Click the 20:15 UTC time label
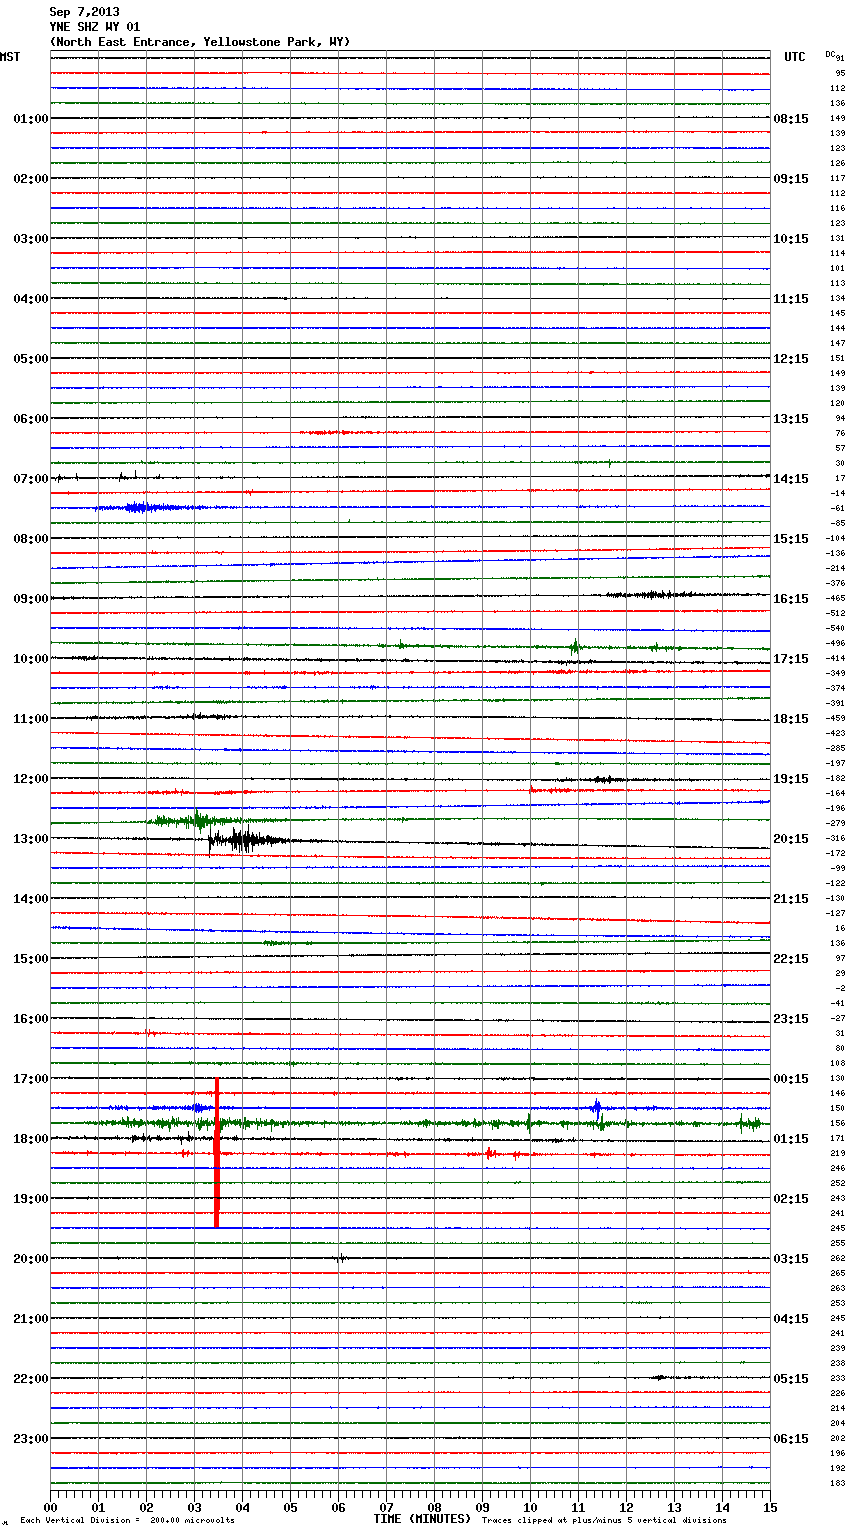Image resolution: width=850 pixels, height=1534 pixels. tap(791, 839)
